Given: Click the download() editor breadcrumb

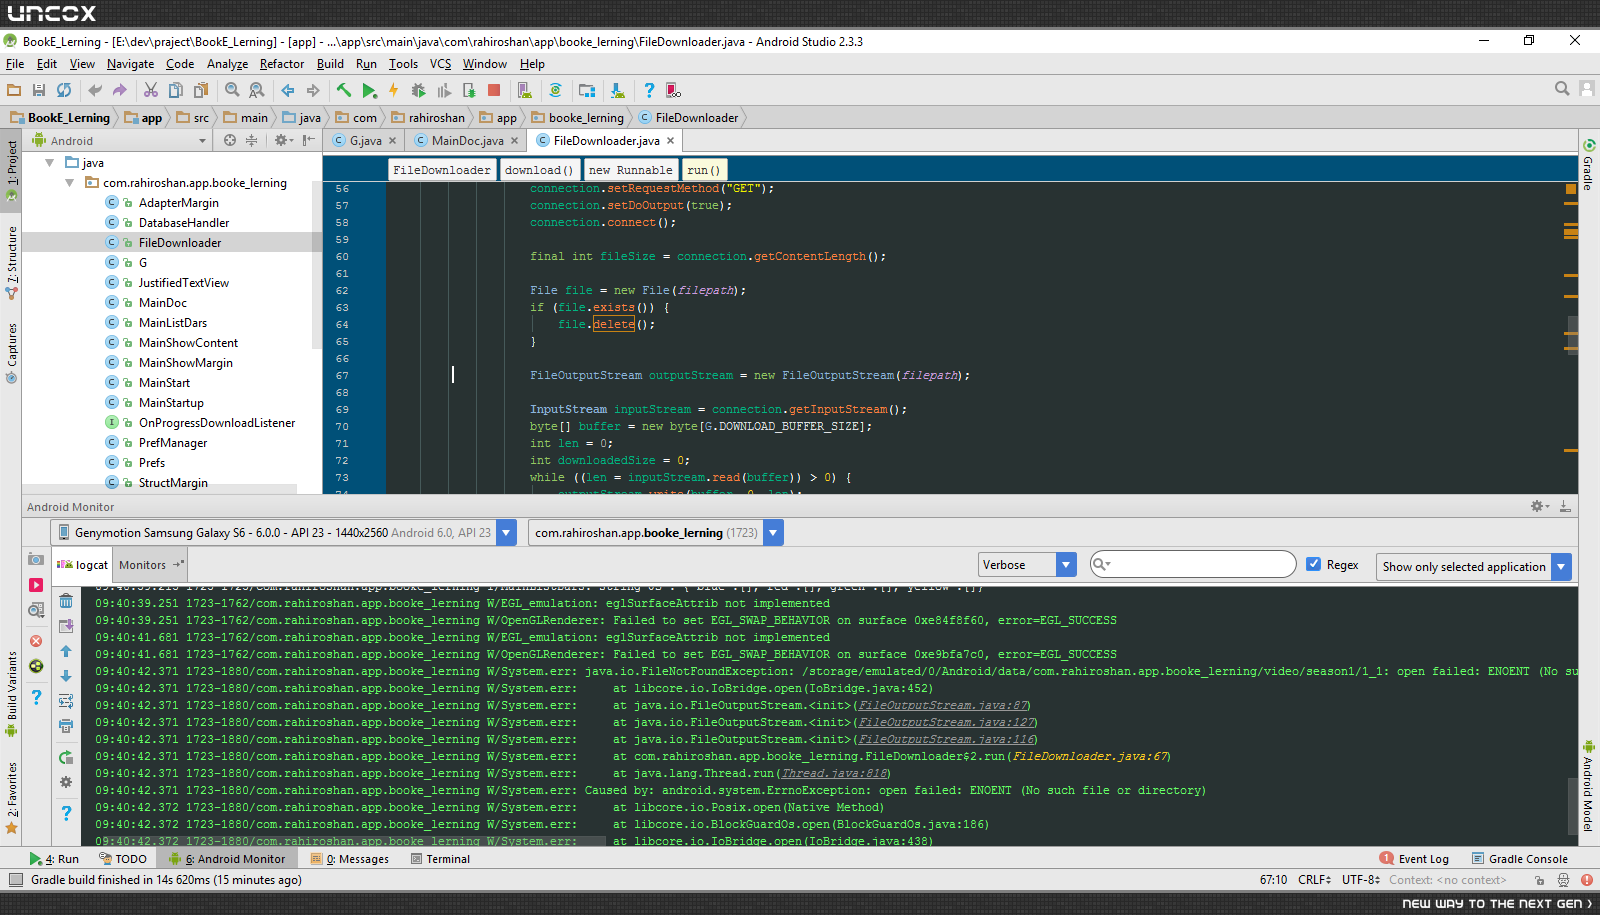Looking at the screenshot, I should click(x=539, y=170).
